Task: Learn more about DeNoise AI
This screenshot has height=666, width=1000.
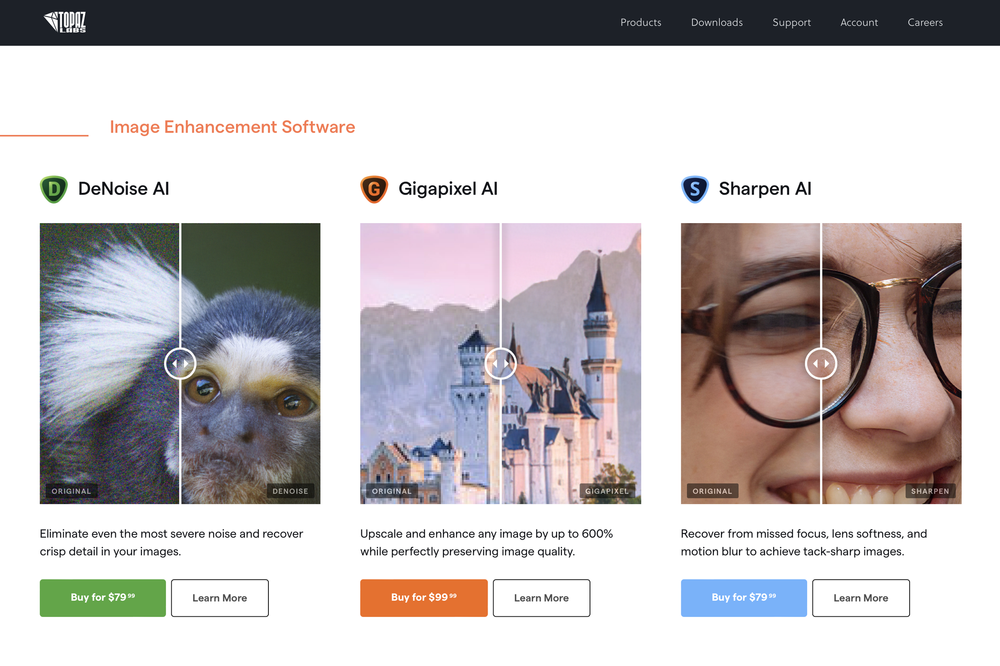Action: click(x=220, y=598)
